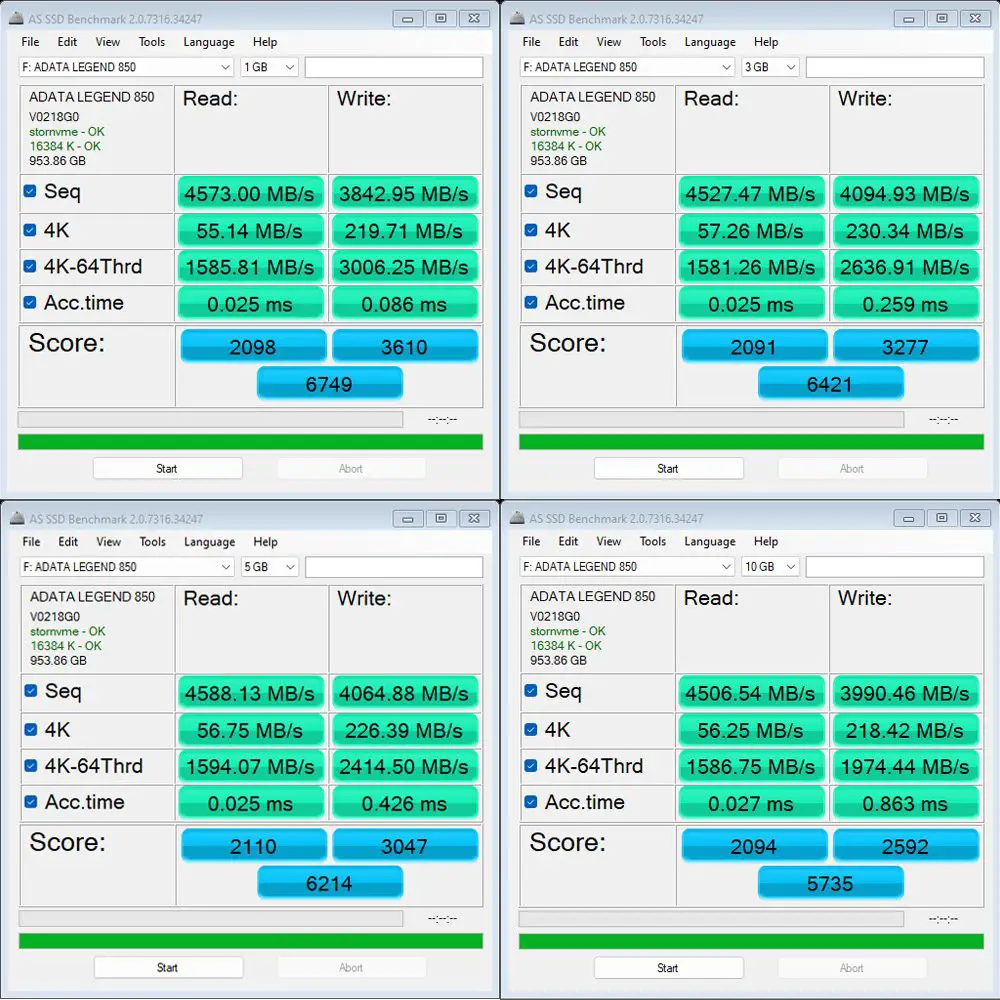The width and height of the screenshot is (1000, 1000).
Task: Open Help menu in the 5 GB window
Action: tap(265, 541)
